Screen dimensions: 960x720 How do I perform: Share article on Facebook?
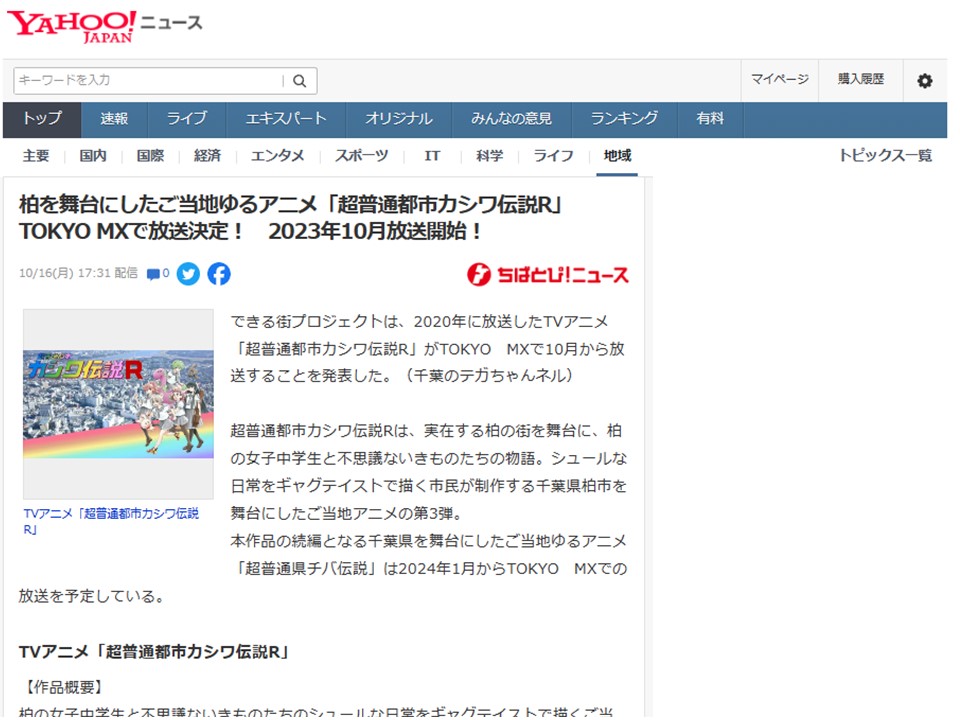pyautogui.click(x=219, y=274)
